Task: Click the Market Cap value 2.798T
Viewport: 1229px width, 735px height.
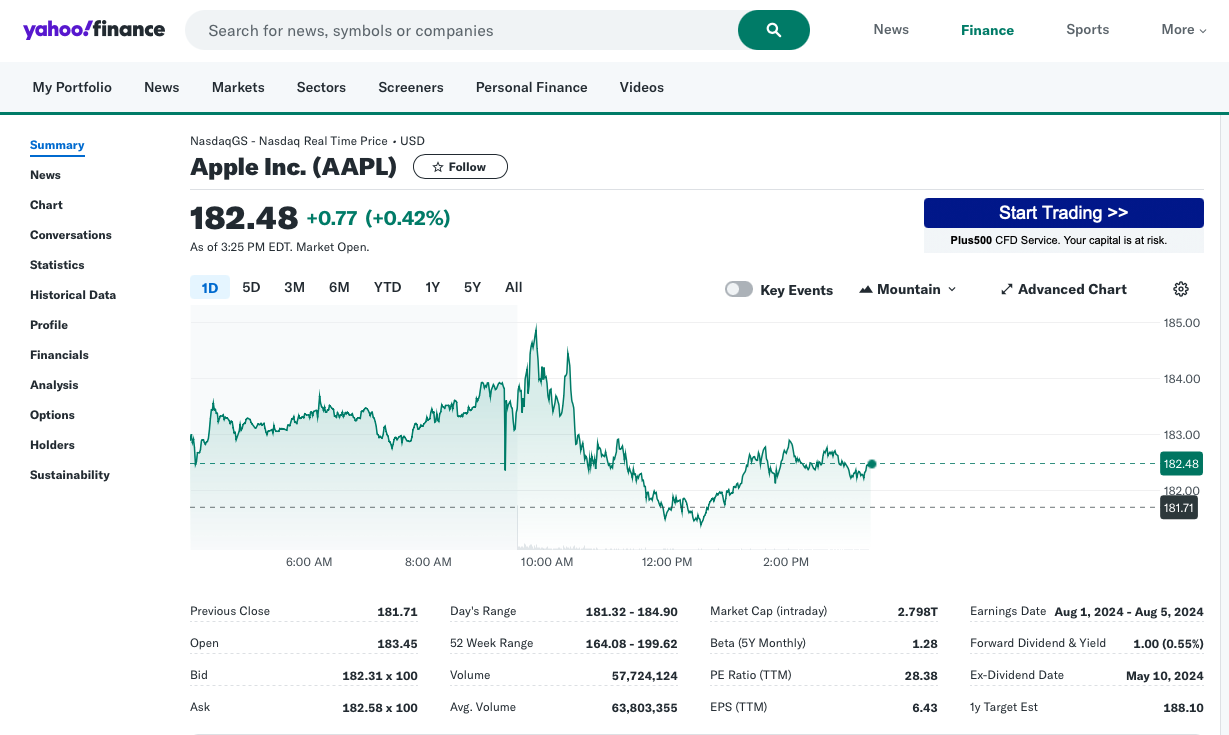Action: [x=918, y=612]
